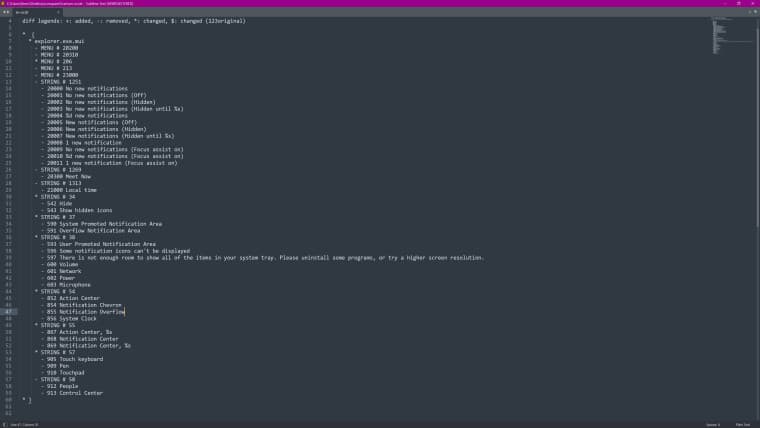
Task: Click the line '867 Action Center, %s'
Action: tap(77, 333)
